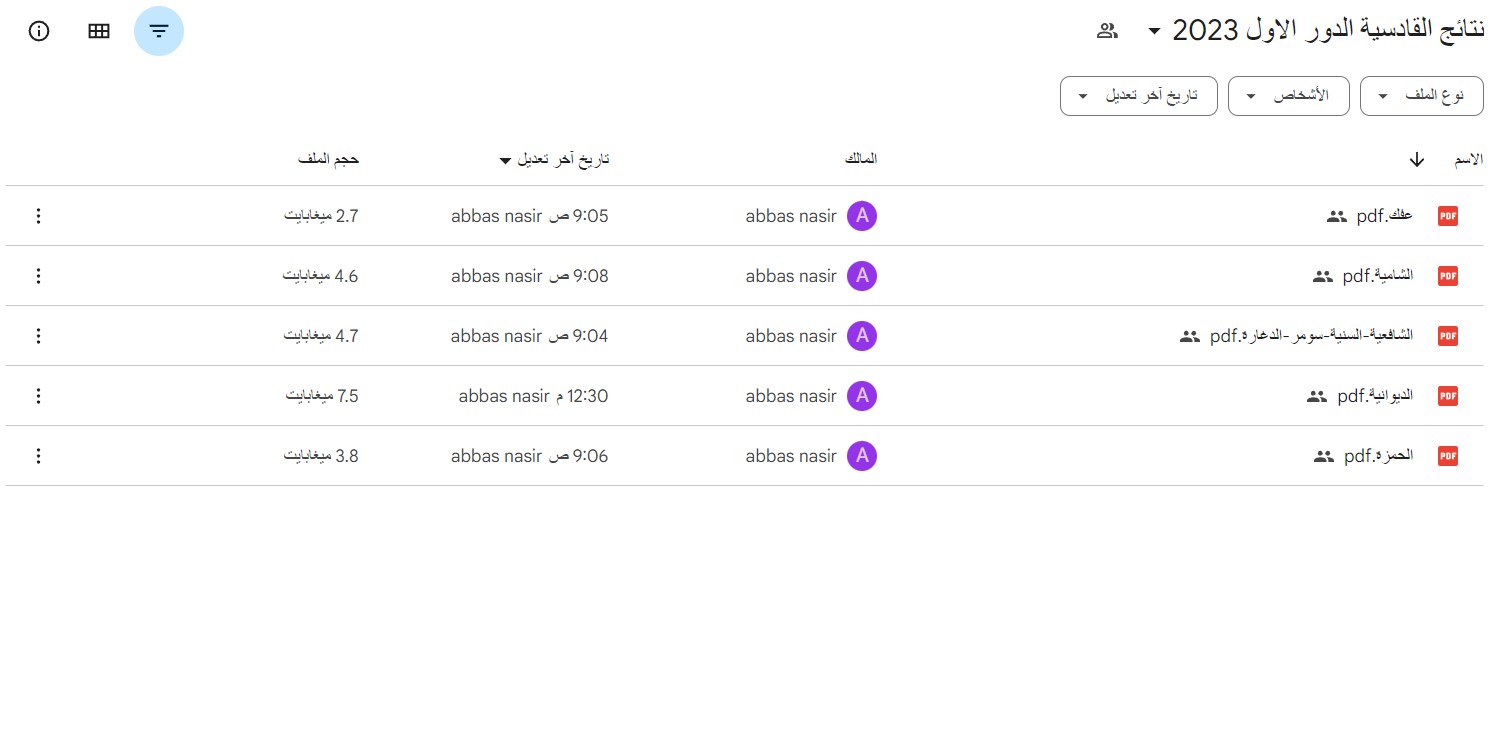Click the PDF icon of الشافعية-السنية-سومر-الدغاره file
The width and height of the screenshot is (1501, 741).
(x=1447, y=336)
